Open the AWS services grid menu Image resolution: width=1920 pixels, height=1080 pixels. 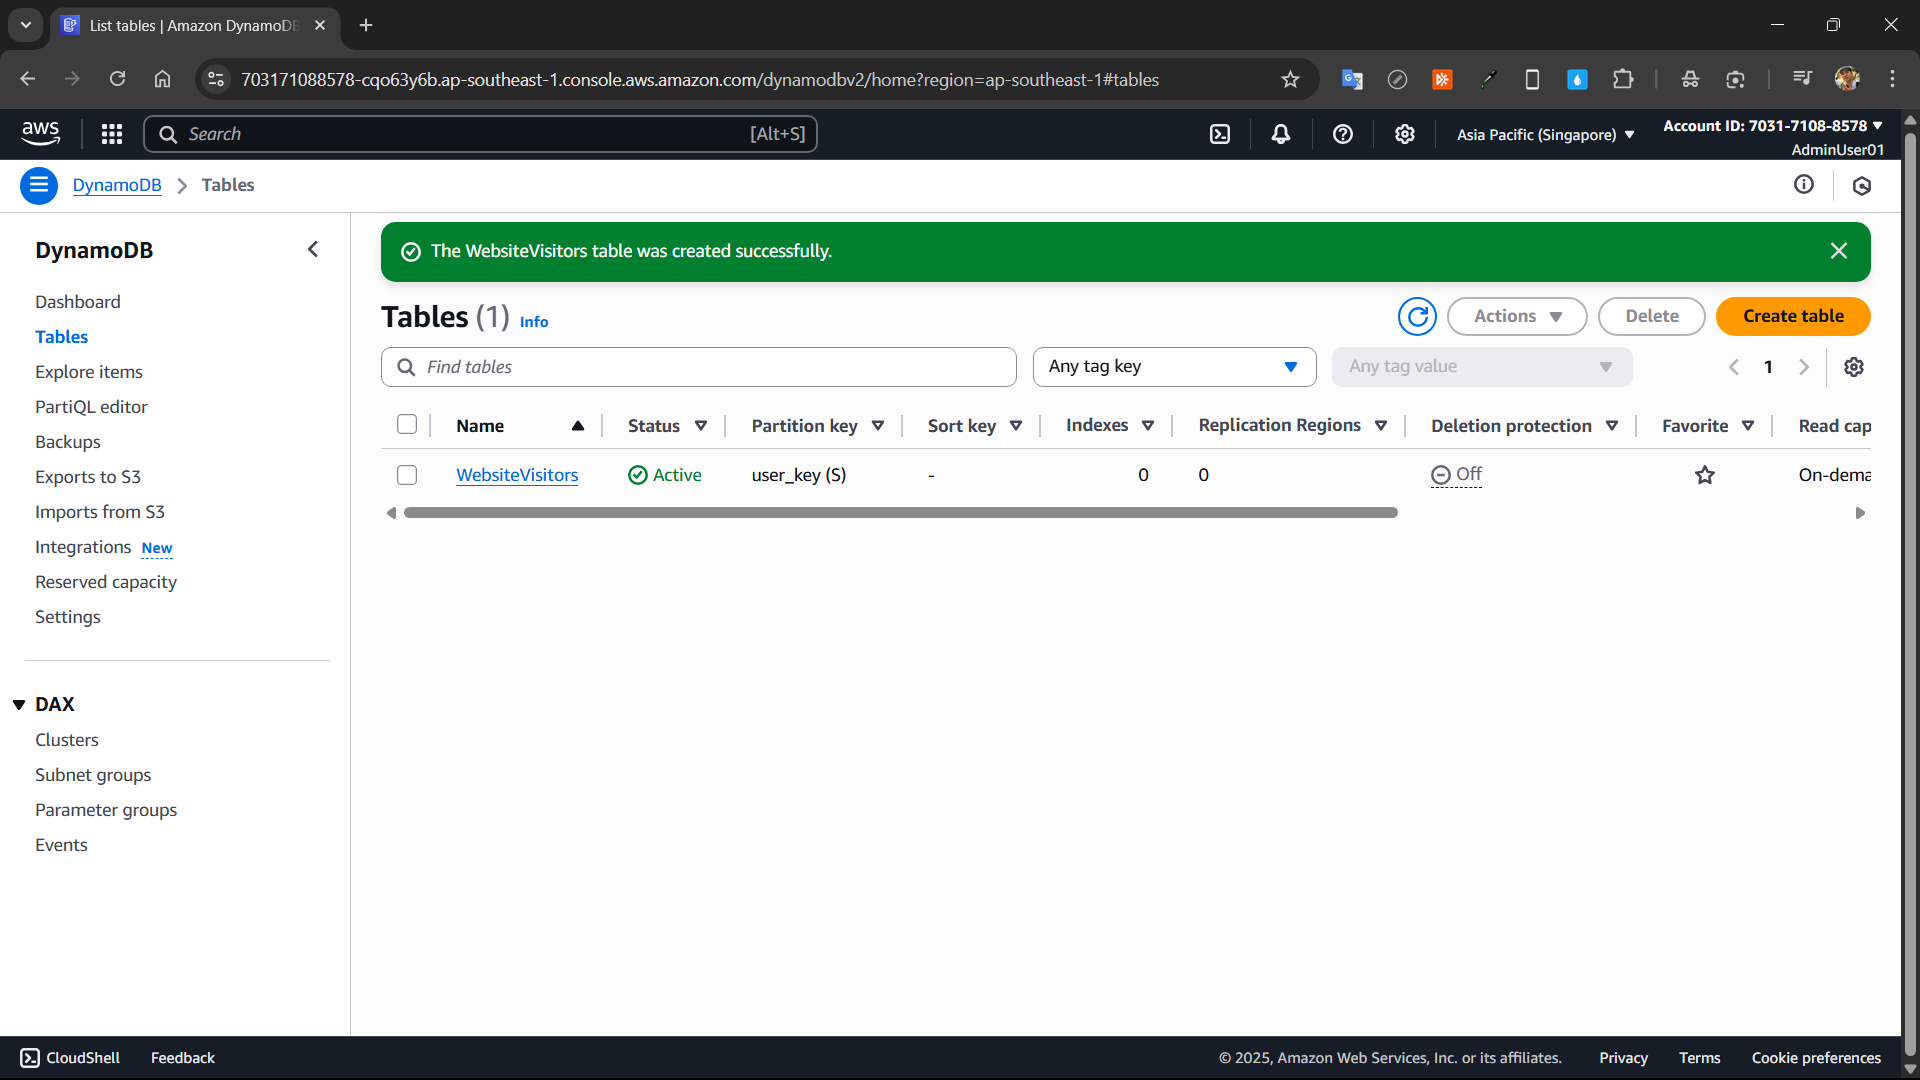click(x=112, y=134)
